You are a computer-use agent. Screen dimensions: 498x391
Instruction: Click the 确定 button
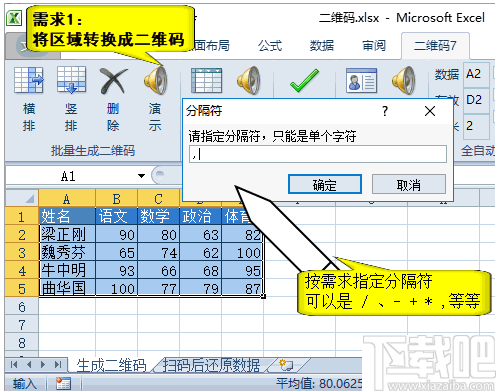tap(325, 184)
